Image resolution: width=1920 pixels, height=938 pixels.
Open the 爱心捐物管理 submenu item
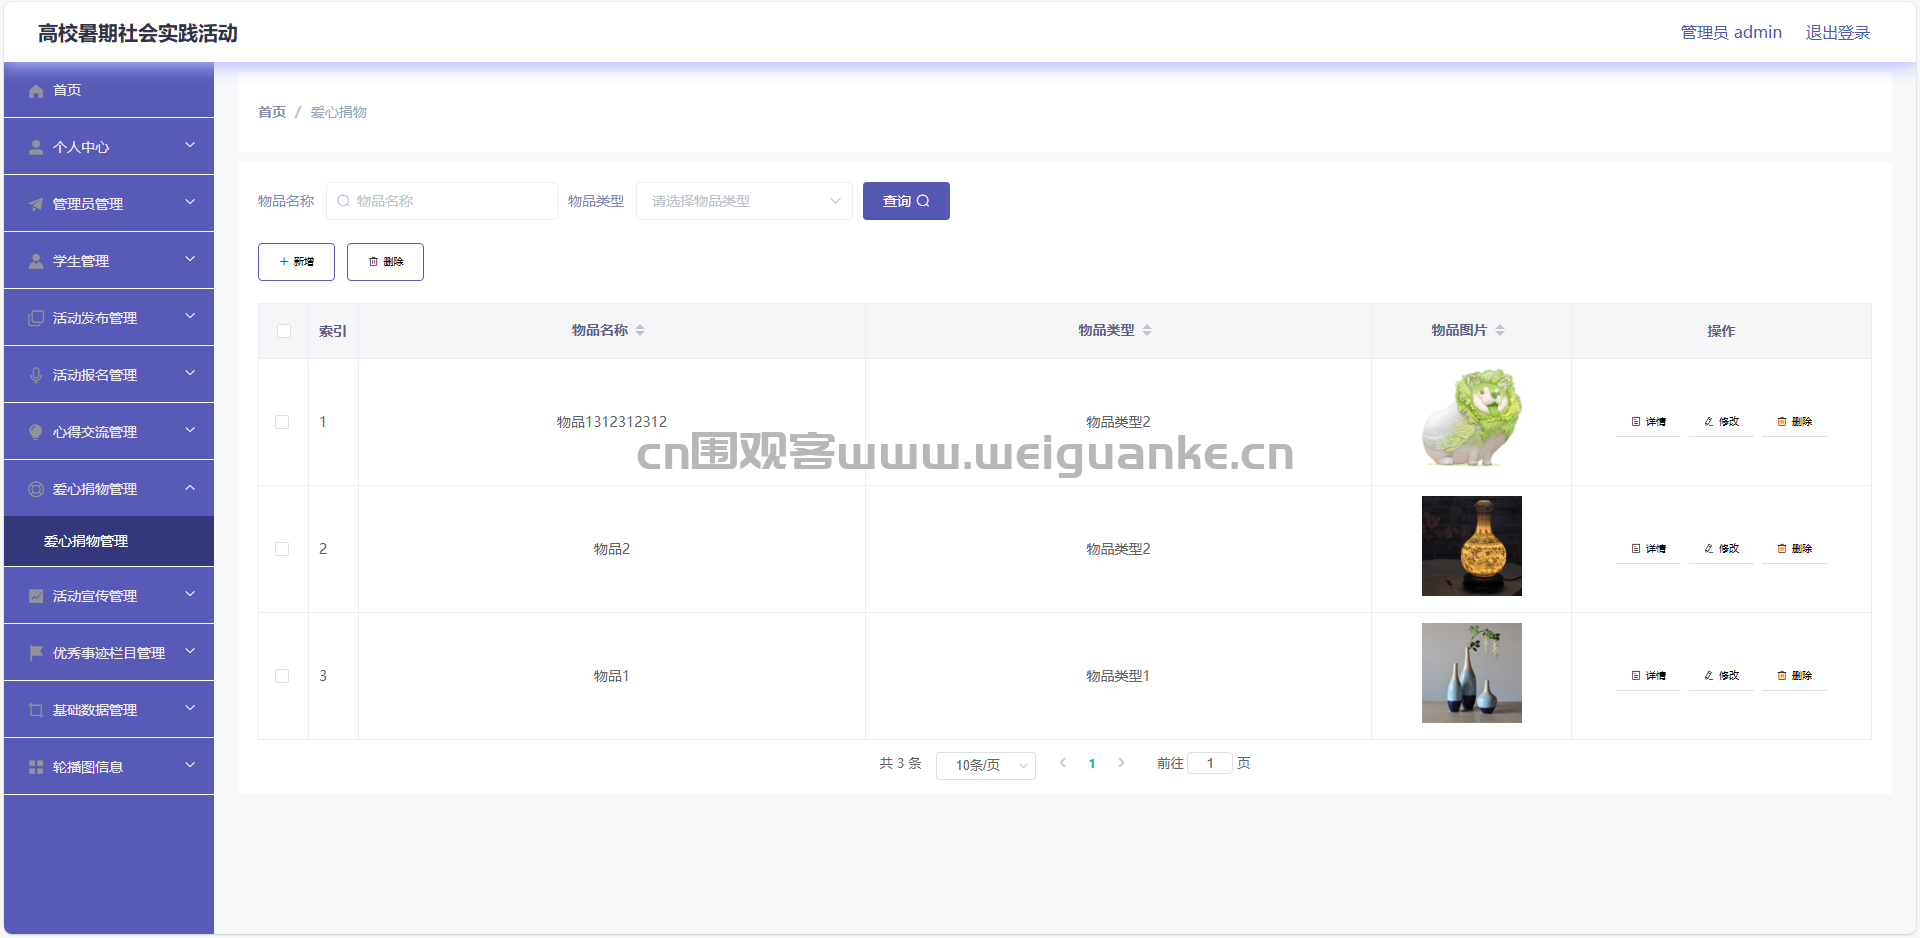86,541
